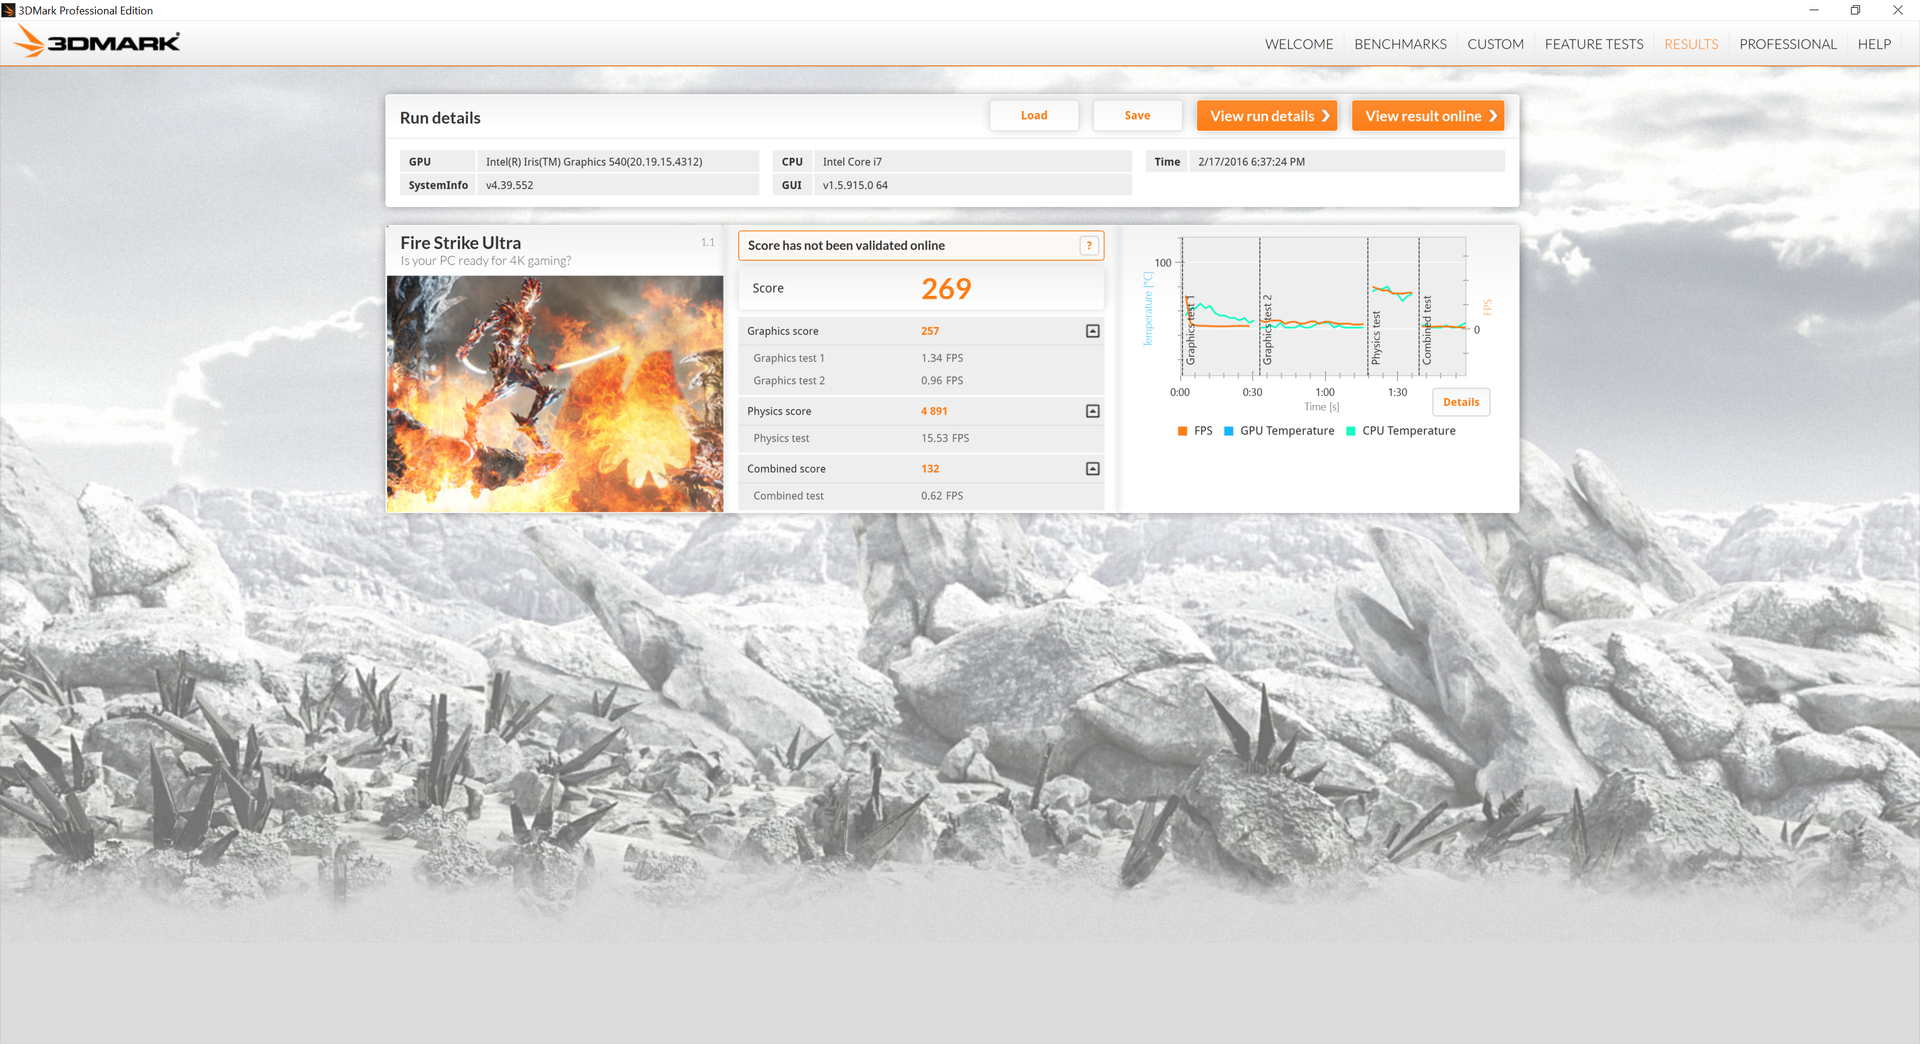The height and width of the screenshot is (1044, 1920).
Task: Close the 3DMark window
Action: (x=1898, y=10)
